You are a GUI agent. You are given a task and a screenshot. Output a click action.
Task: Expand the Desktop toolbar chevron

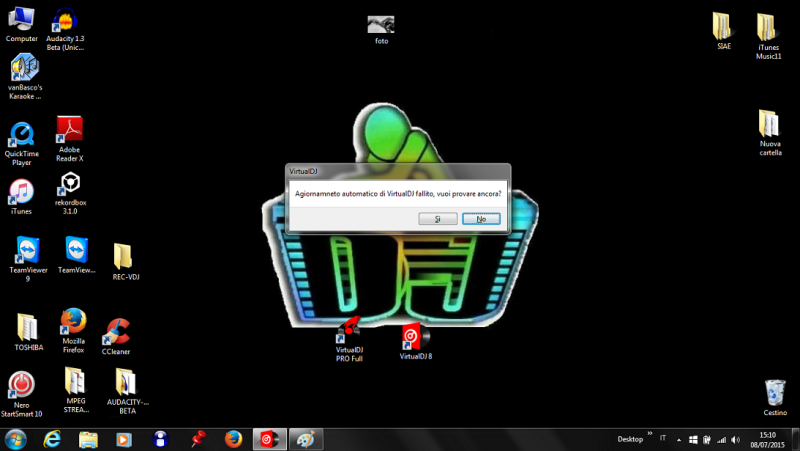pyautogui.click(x=649, y=434)
